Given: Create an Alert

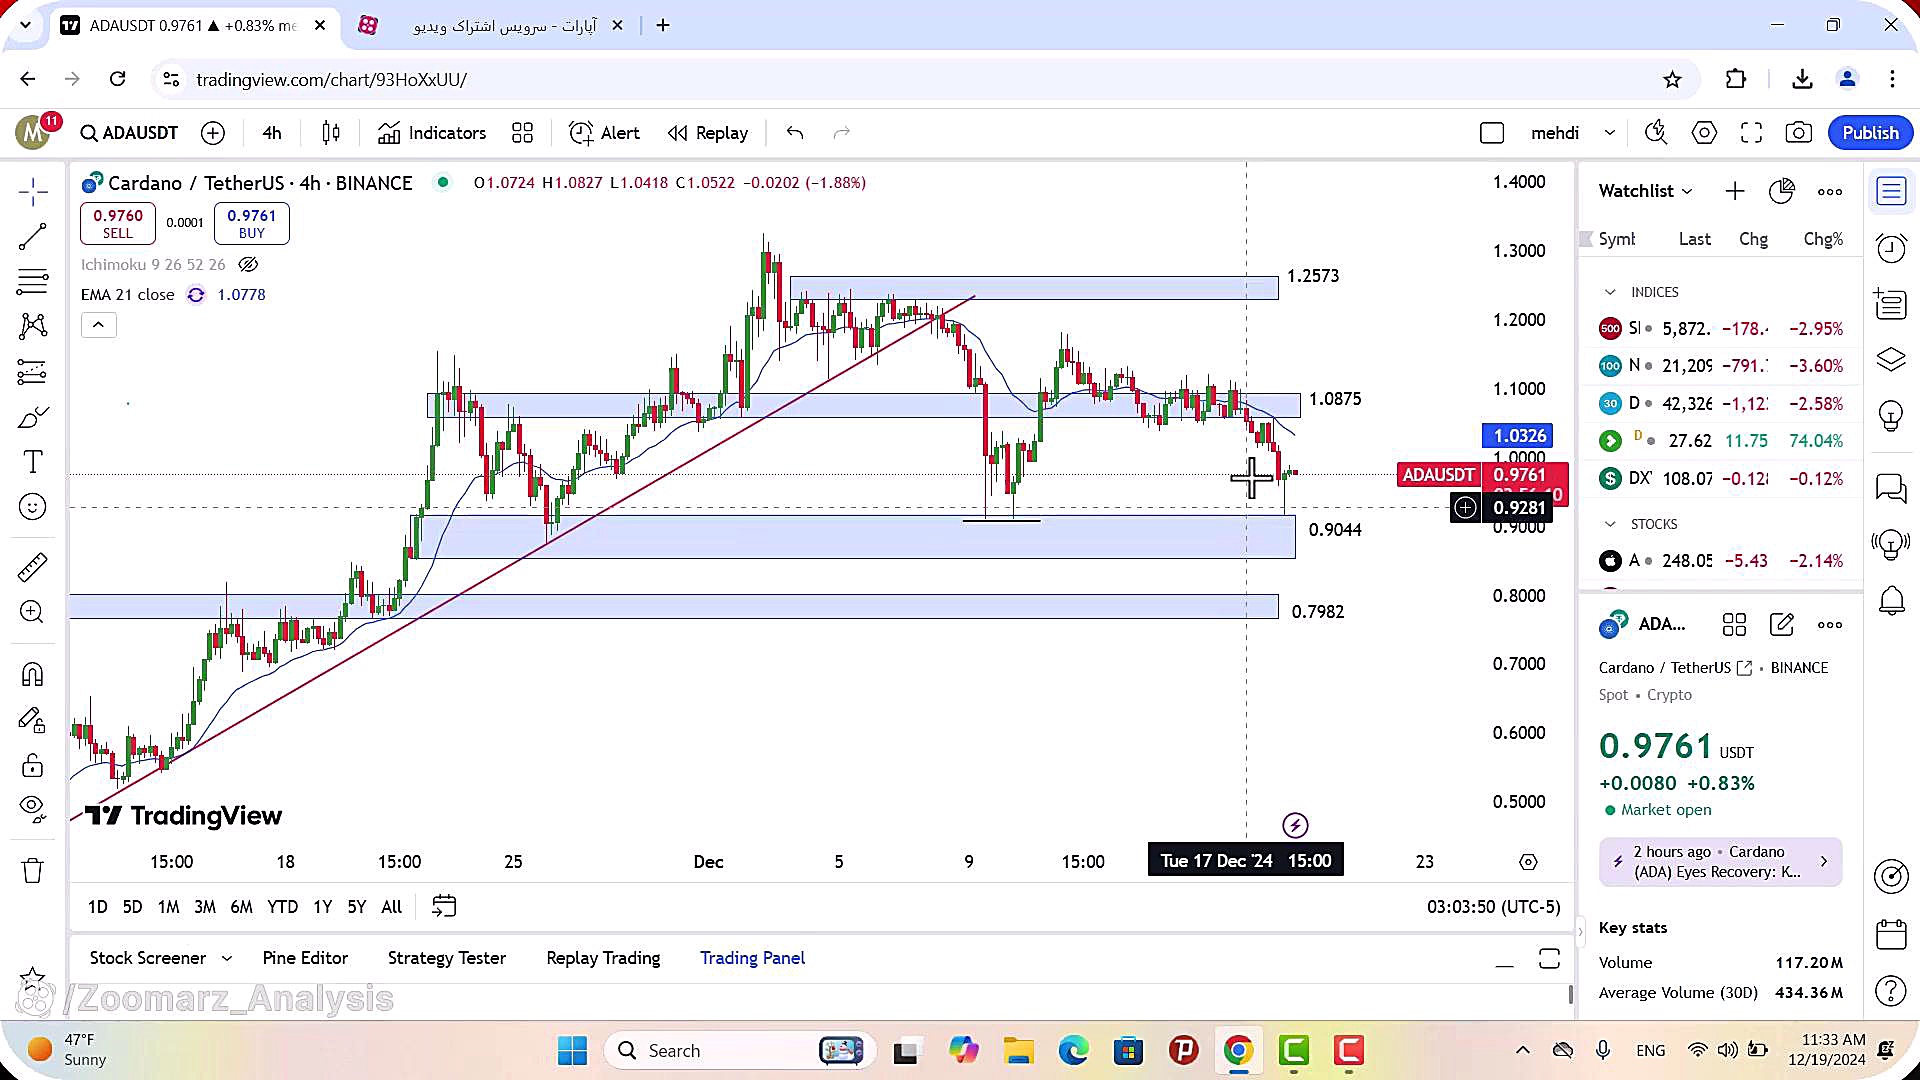Looking at the screenshot, I should [604, 133].
